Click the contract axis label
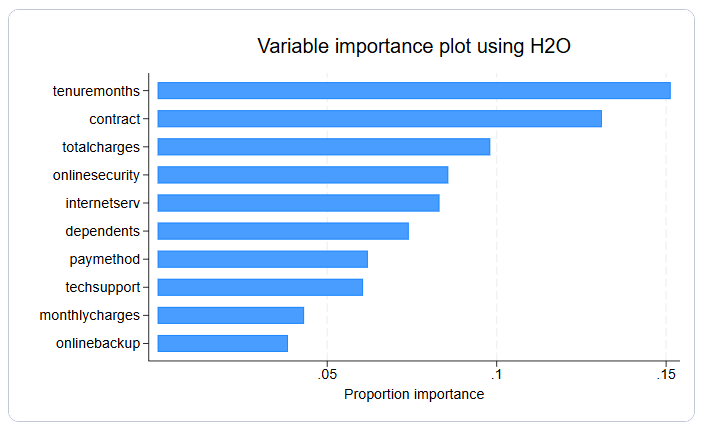This screenshot has height=431, width=703. click(115, 119)
